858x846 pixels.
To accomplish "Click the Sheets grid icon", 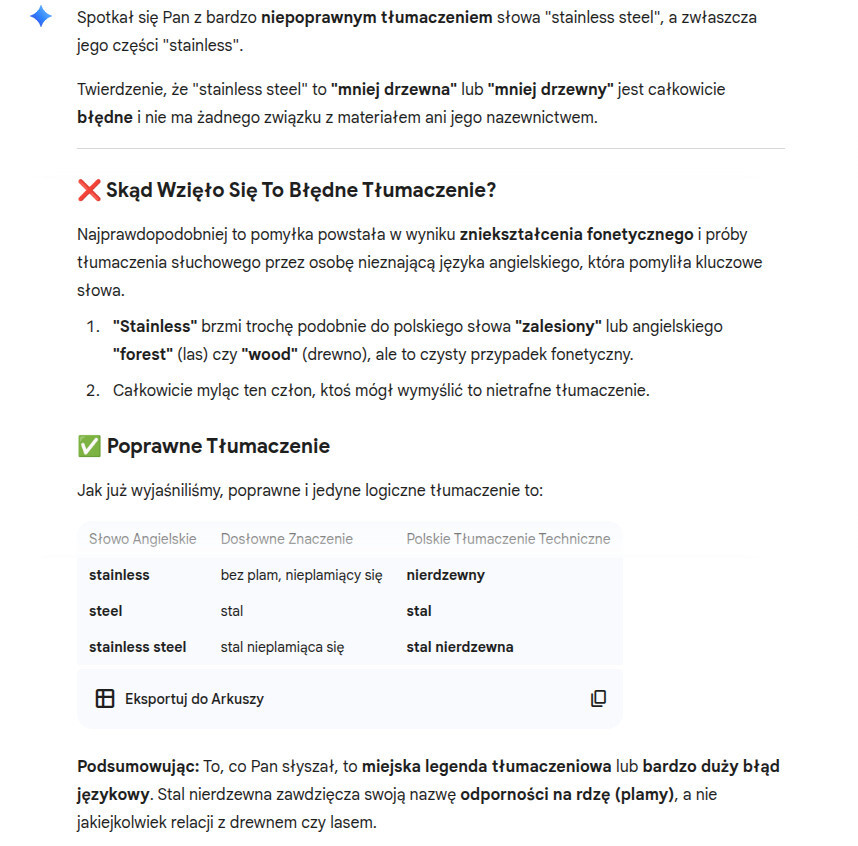I will [x=104, y=698].
